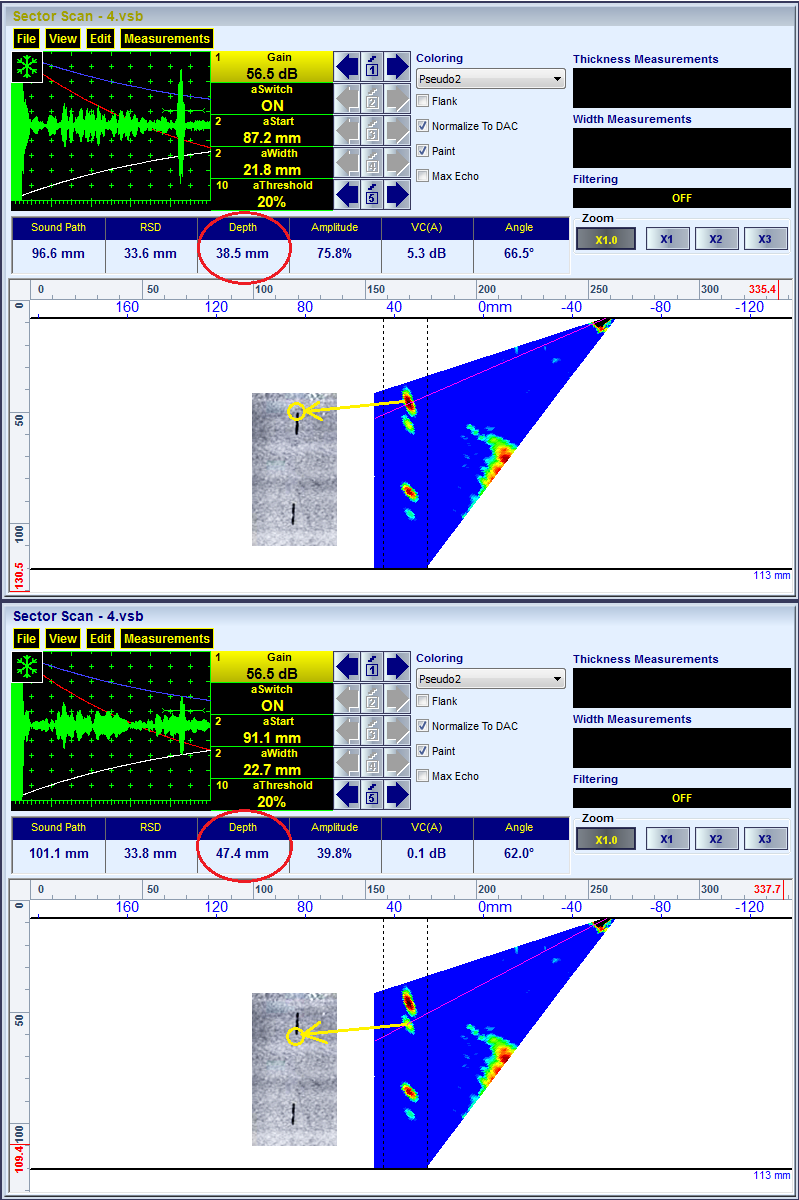Select X1.0 zoom button in upper window
Viewport: 799px width, 1200px height.
606,239
